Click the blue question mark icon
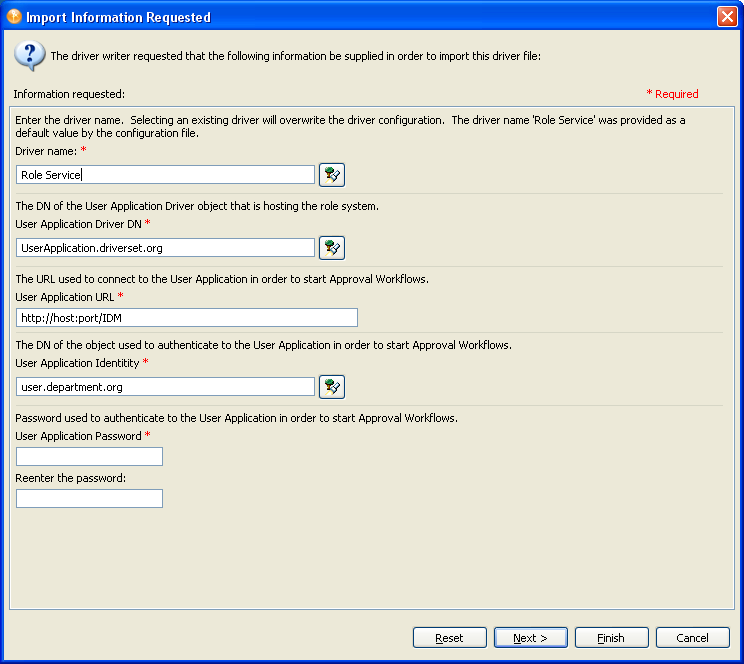 (x=29, y=56)
